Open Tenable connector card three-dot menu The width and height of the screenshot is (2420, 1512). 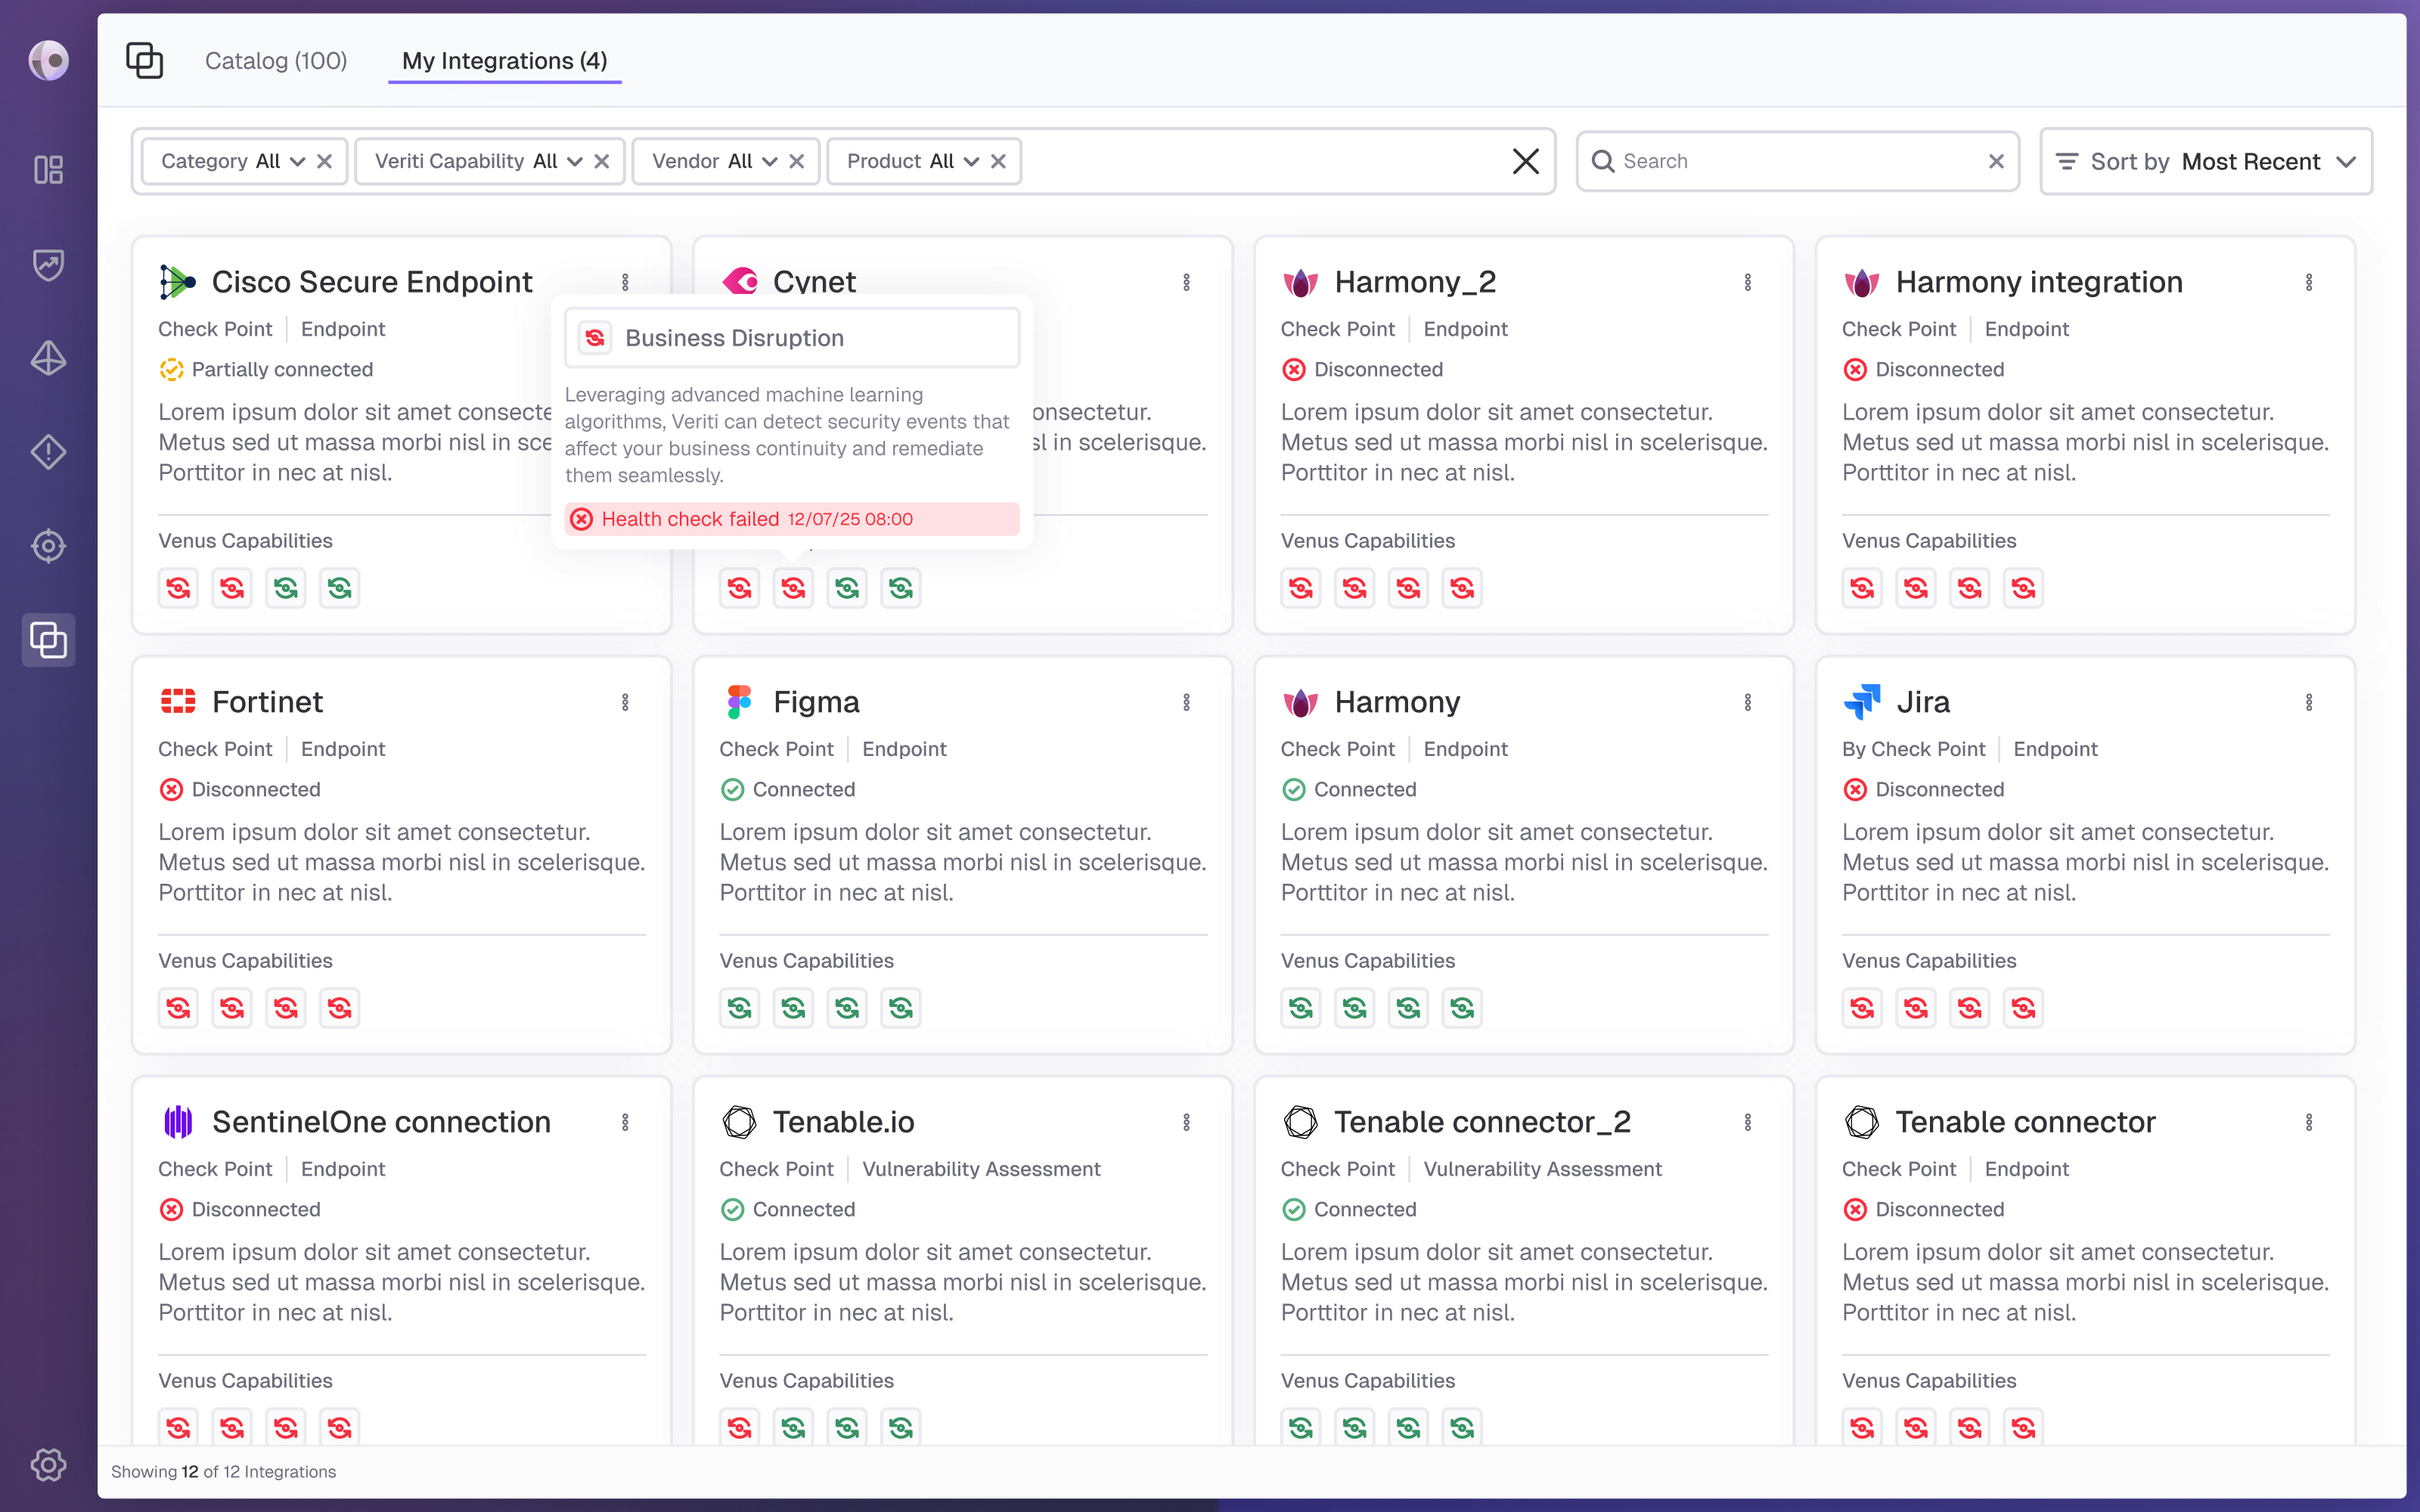click(x=2308, y=1122)
